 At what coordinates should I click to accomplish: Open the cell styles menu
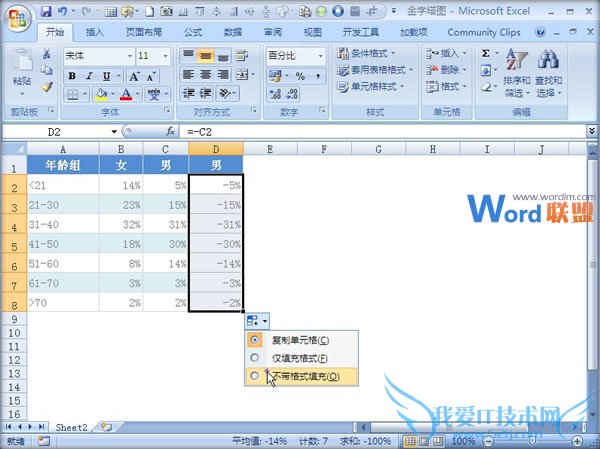click(370, 87)
